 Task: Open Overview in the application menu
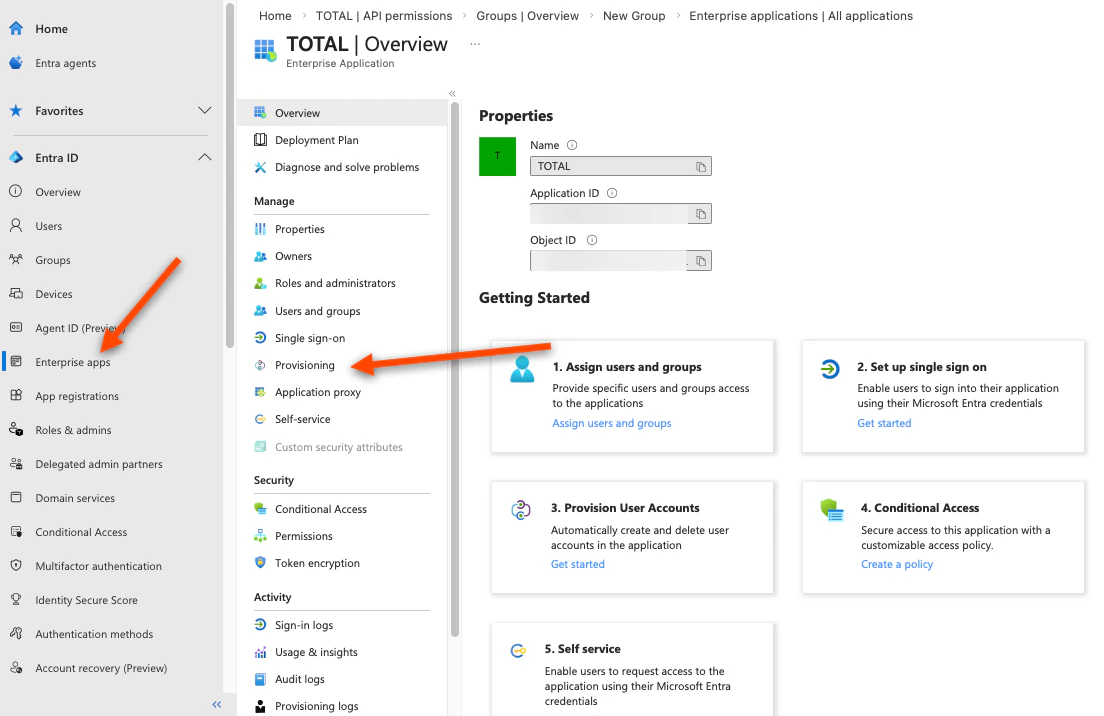(342, 113)
